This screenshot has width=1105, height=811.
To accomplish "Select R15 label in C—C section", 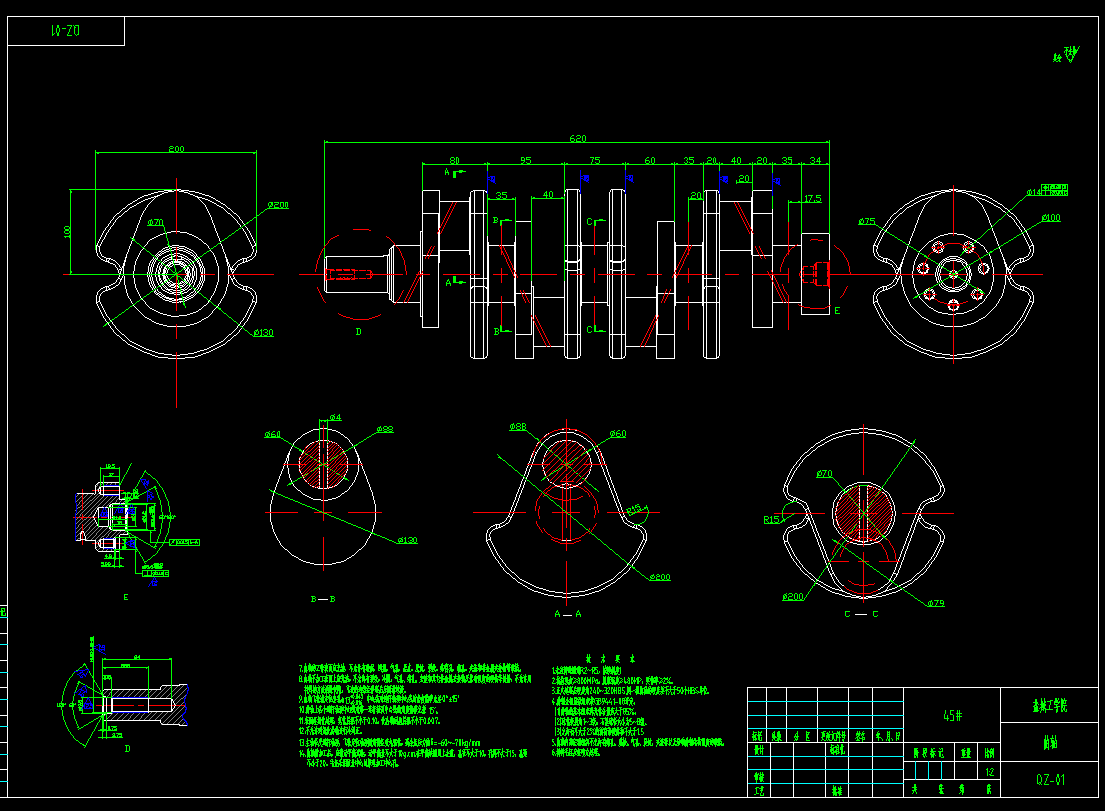I will (x=772, y=519).
